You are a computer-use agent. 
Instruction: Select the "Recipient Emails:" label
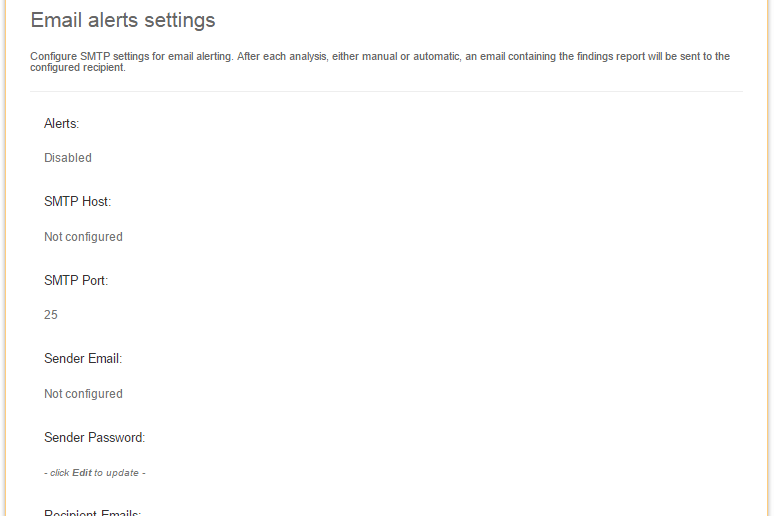click(x=93, y=512)
